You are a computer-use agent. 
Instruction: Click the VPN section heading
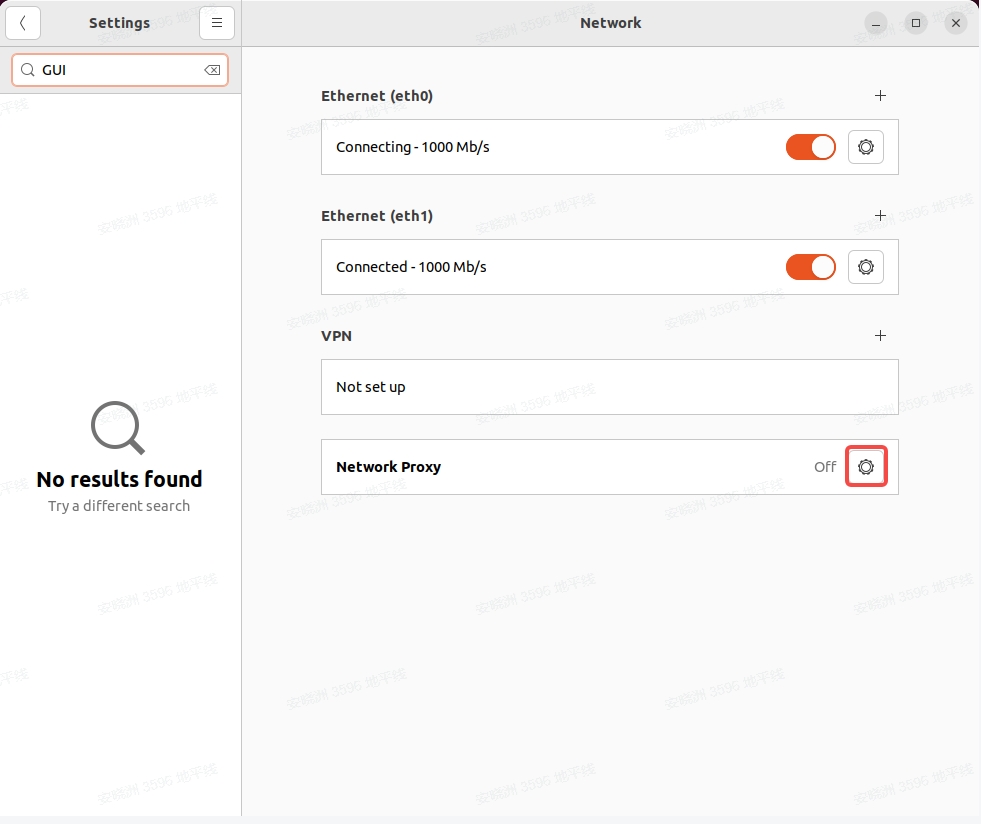[x=337, y=336]
